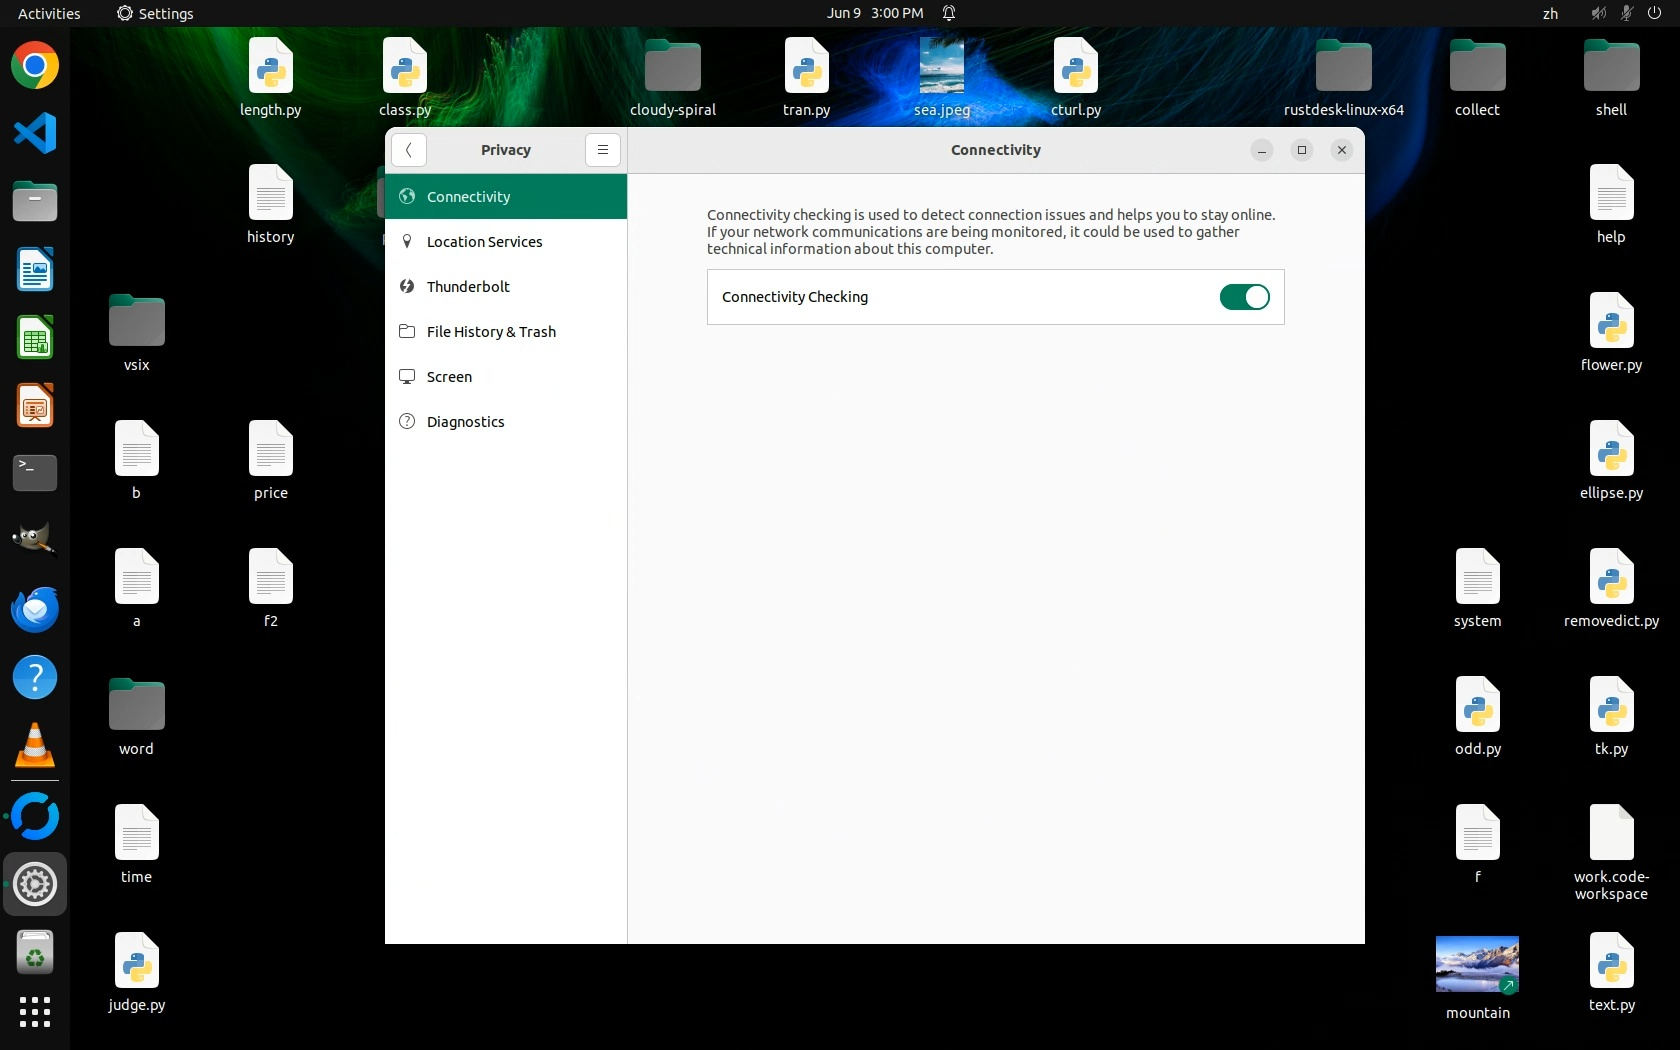Go back using the Privacy back arrow

[409, 150]
